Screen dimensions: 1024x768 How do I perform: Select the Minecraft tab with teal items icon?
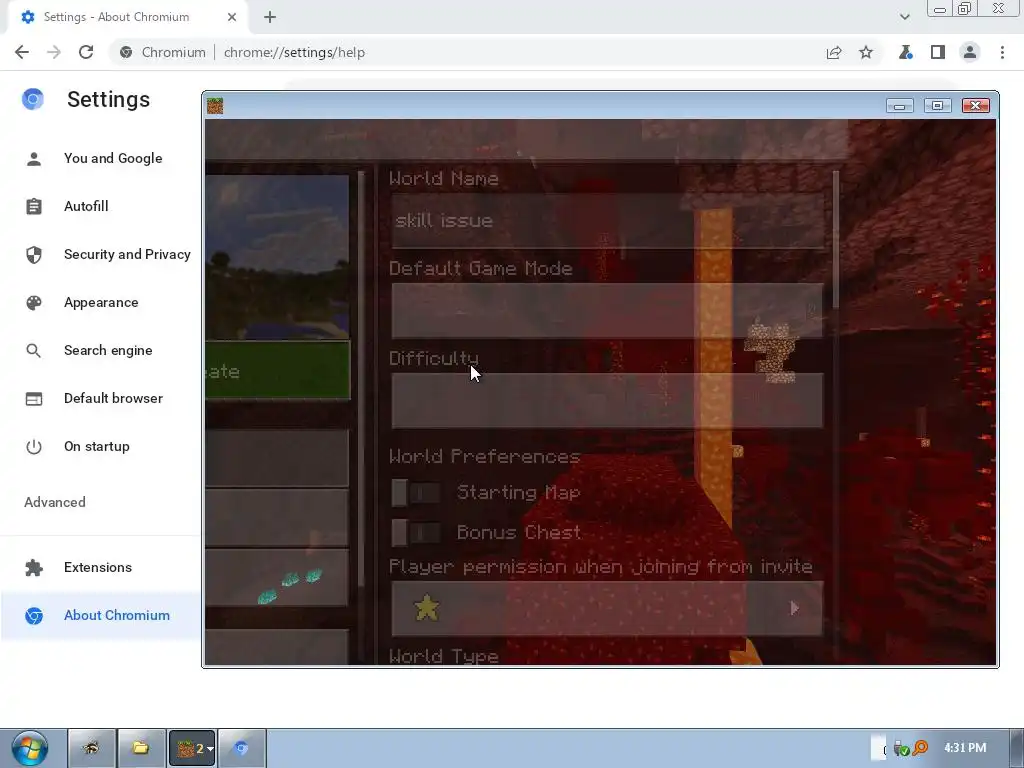pyautogui.click(x=278, y=577)
